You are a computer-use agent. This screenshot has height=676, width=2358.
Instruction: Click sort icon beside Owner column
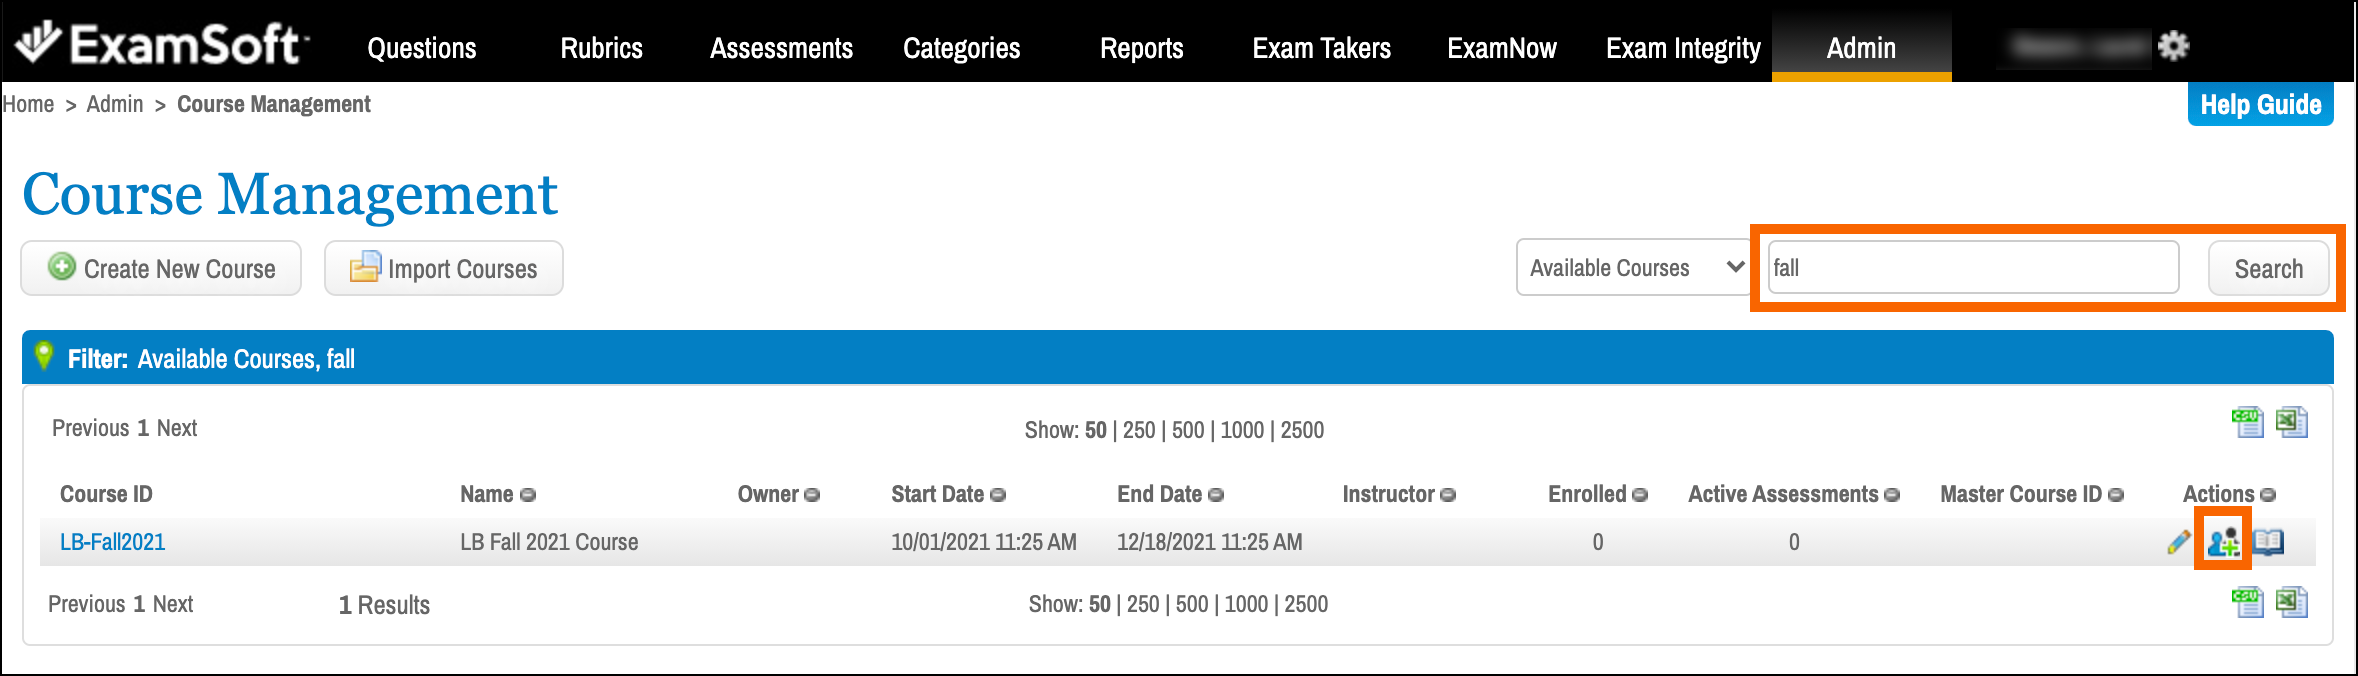[x=812, y=495]
